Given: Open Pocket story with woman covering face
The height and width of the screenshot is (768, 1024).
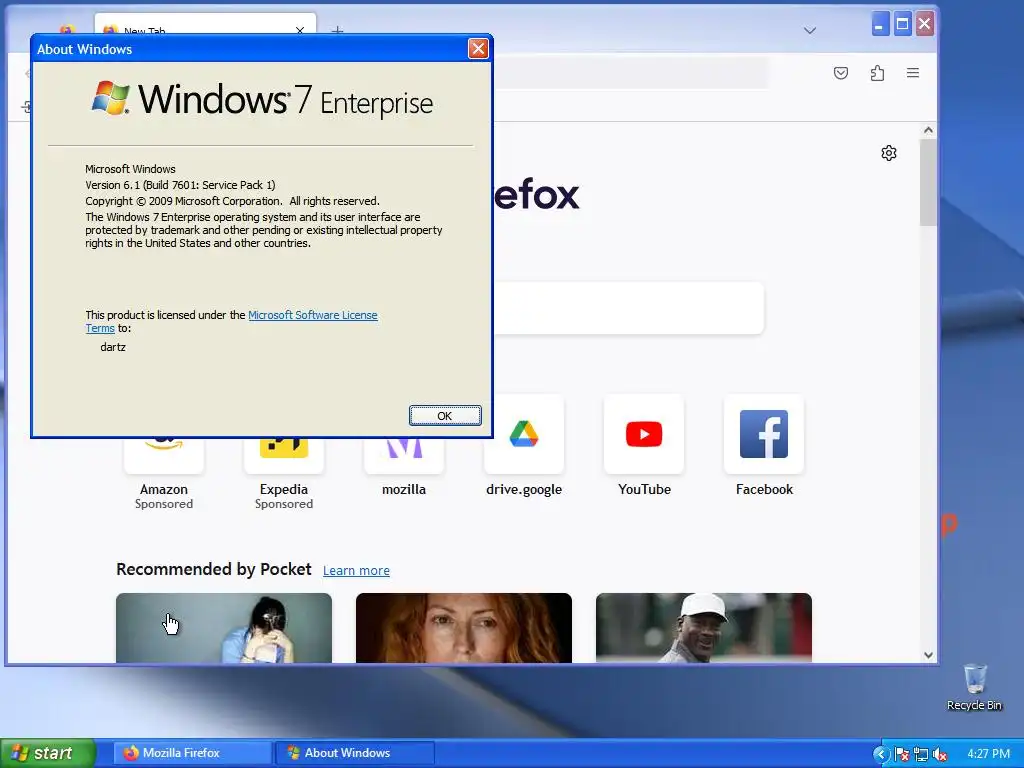Looking at the screenshot, I should [x=224, y=628].
